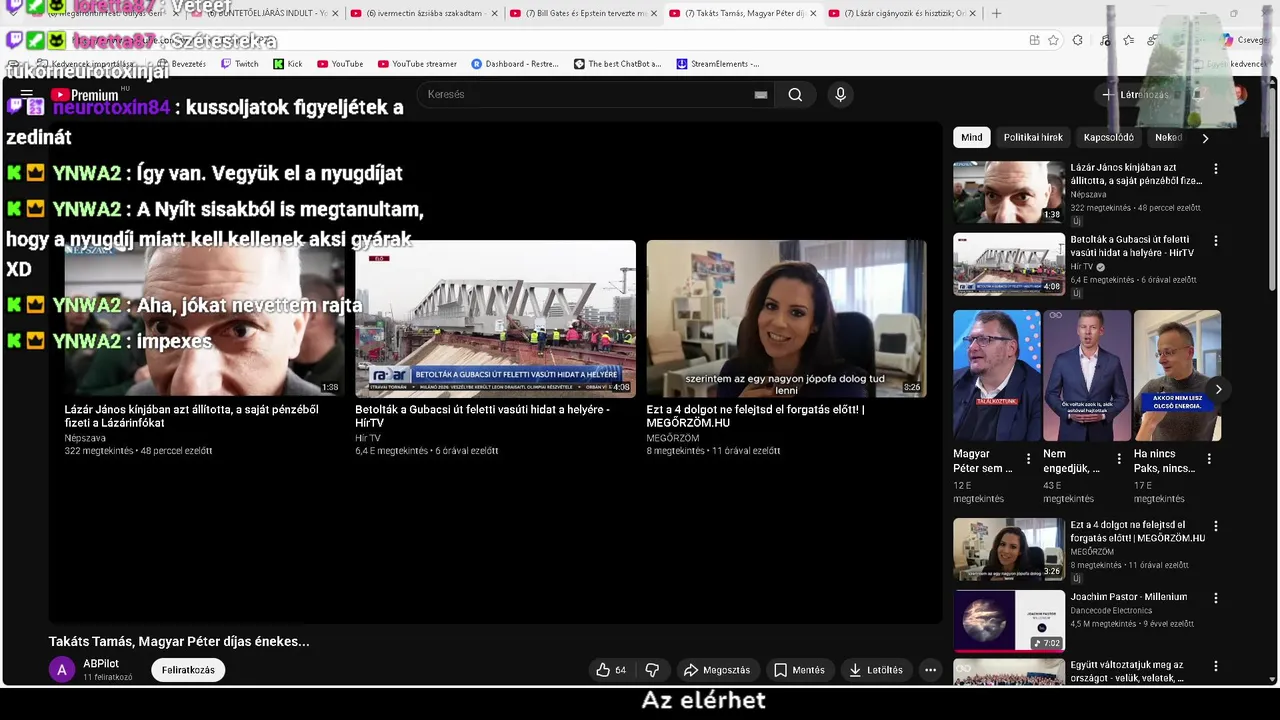Open StreamElements bookmark
The height and width of the screenshot is (720, 1280).
717,64
